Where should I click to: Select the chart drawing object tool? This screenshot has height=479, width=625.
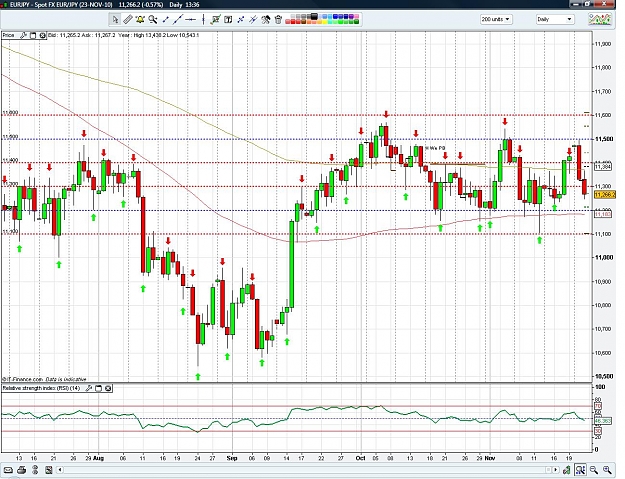(x=216, y=19)
